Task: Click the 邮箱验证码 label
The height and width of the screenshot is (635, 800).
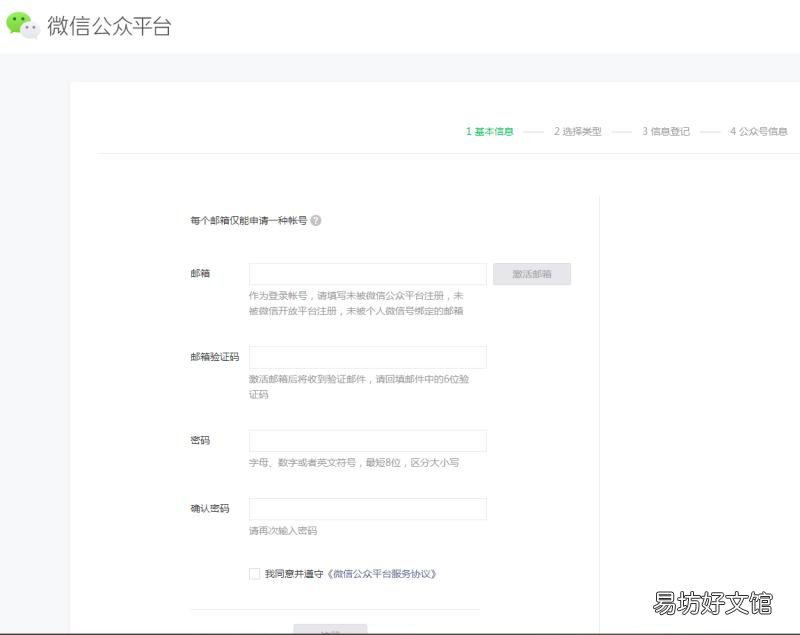Action: pos(215,357)
